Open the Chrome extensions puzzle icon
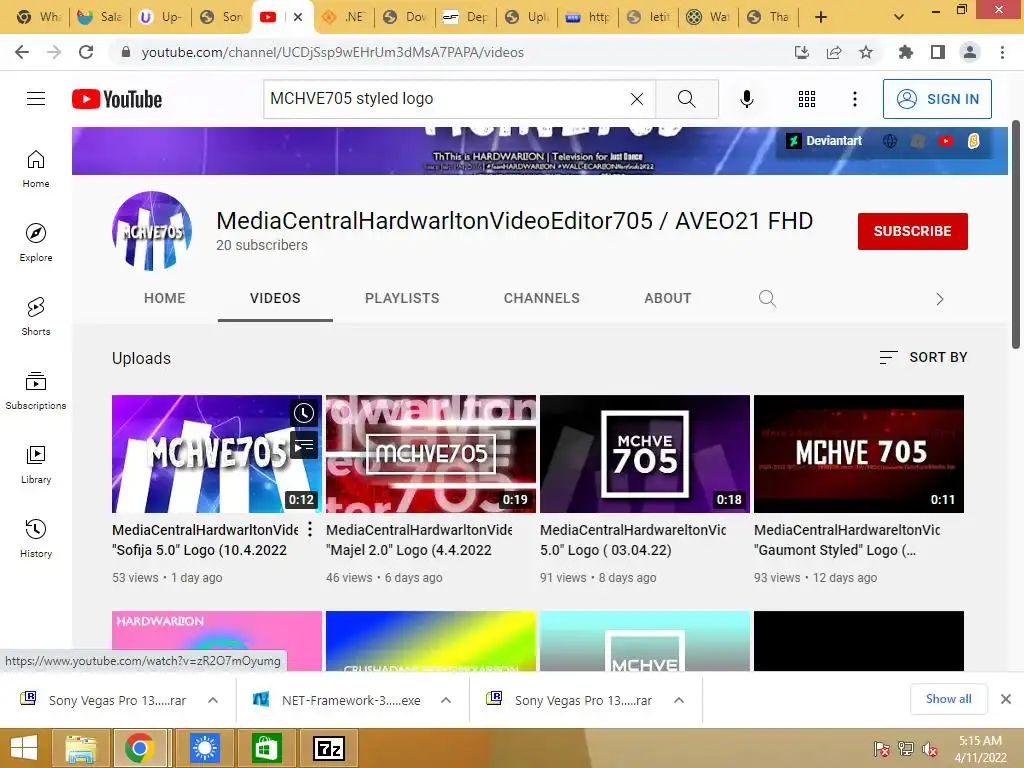 click(x=905, y=52)
